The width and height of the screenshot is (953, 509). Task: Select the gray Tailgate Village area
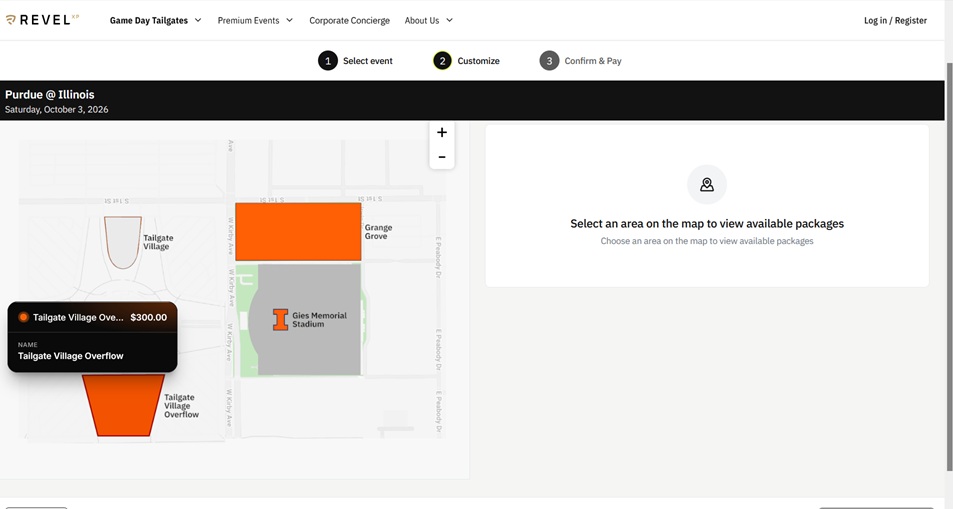123,242
